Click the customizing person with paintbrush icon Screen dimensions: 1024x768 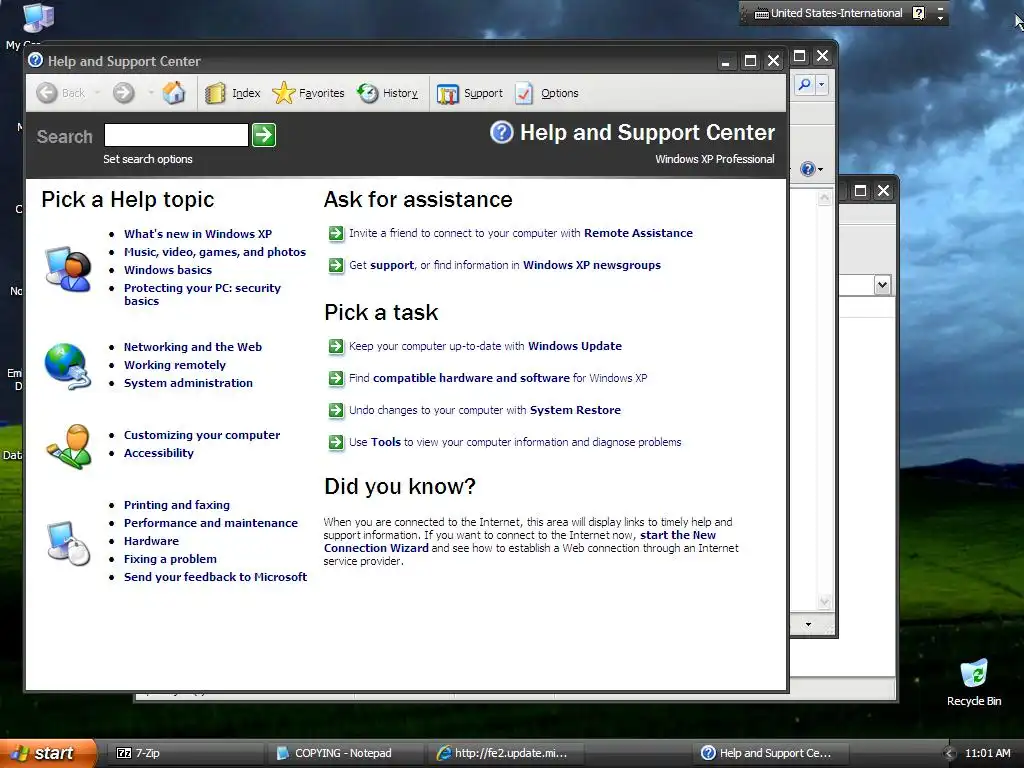point(69,447)
